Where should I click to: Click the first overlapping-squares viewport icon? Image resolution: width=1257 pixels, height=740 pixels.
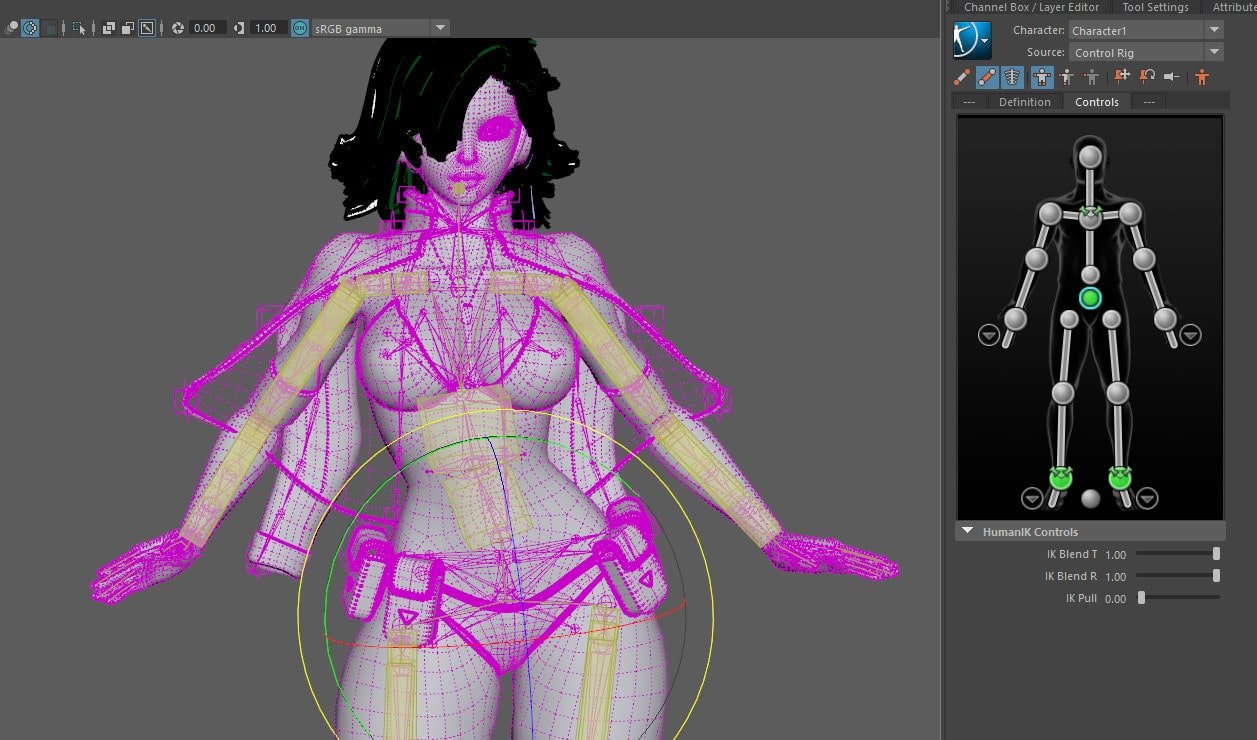[109, 28]
